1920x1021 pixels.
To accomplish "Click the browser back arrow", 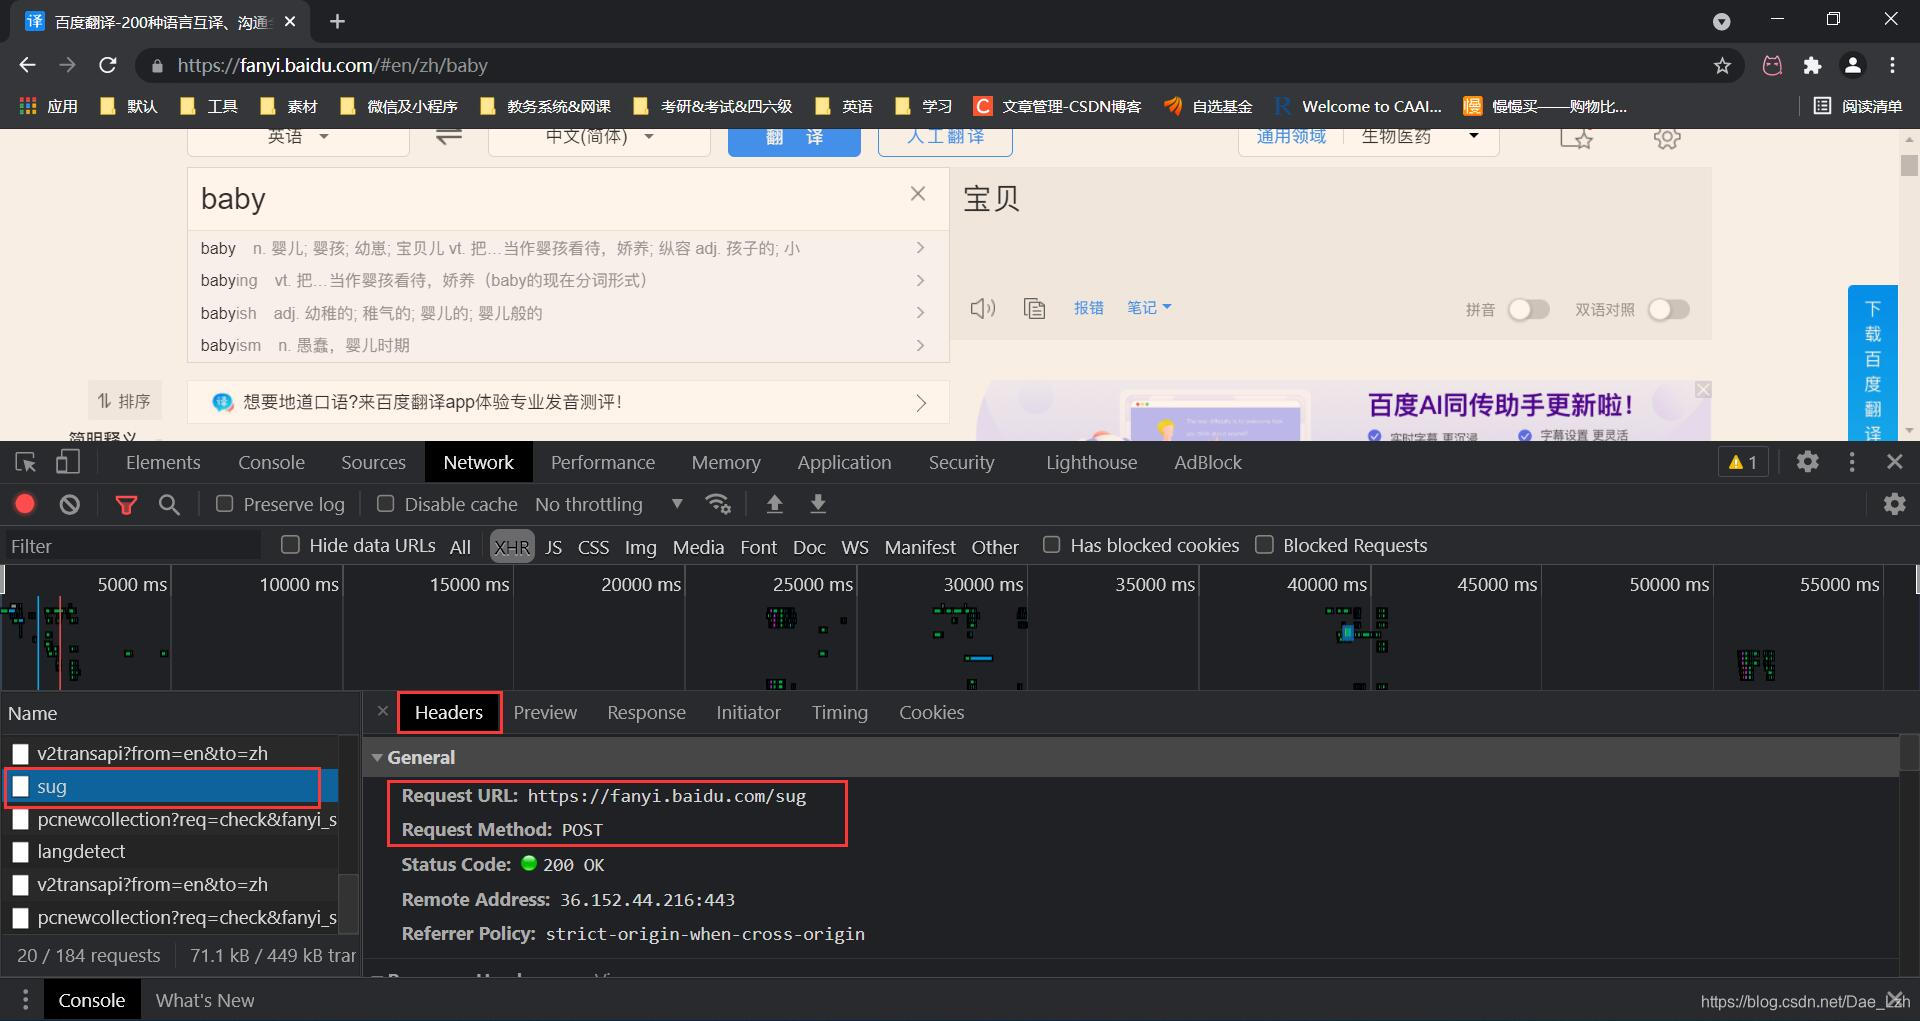I will point(27,65).
